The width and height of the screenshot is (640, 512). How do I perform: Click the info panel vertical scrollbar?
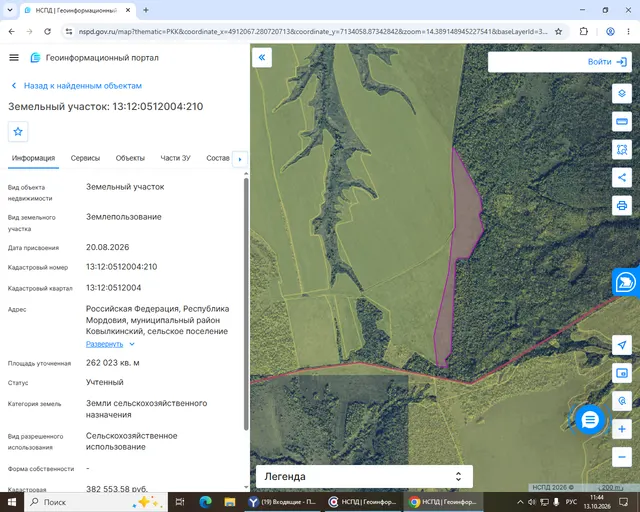pos(246,304)
